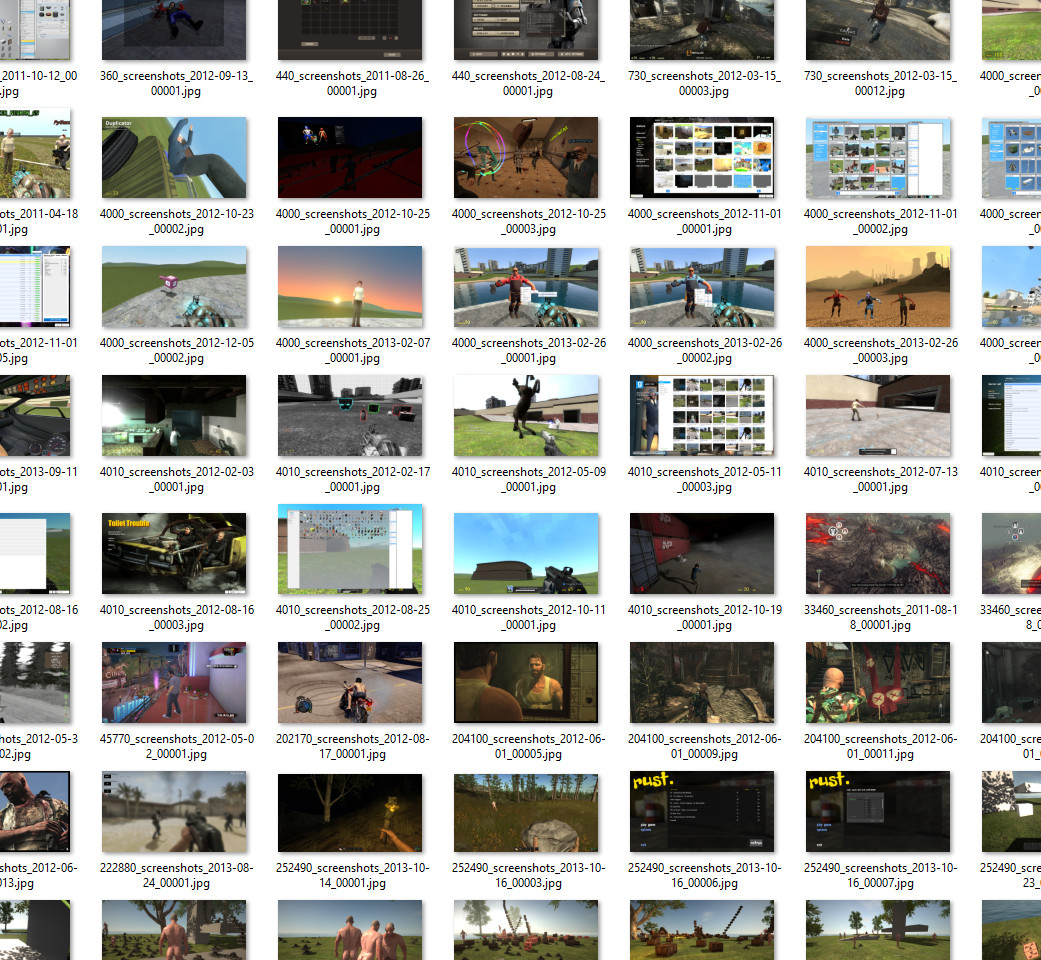Click file name 4000_screenshots_2013-02-07_00001.jpg
1041x960 pixels.
pos(353,351)
